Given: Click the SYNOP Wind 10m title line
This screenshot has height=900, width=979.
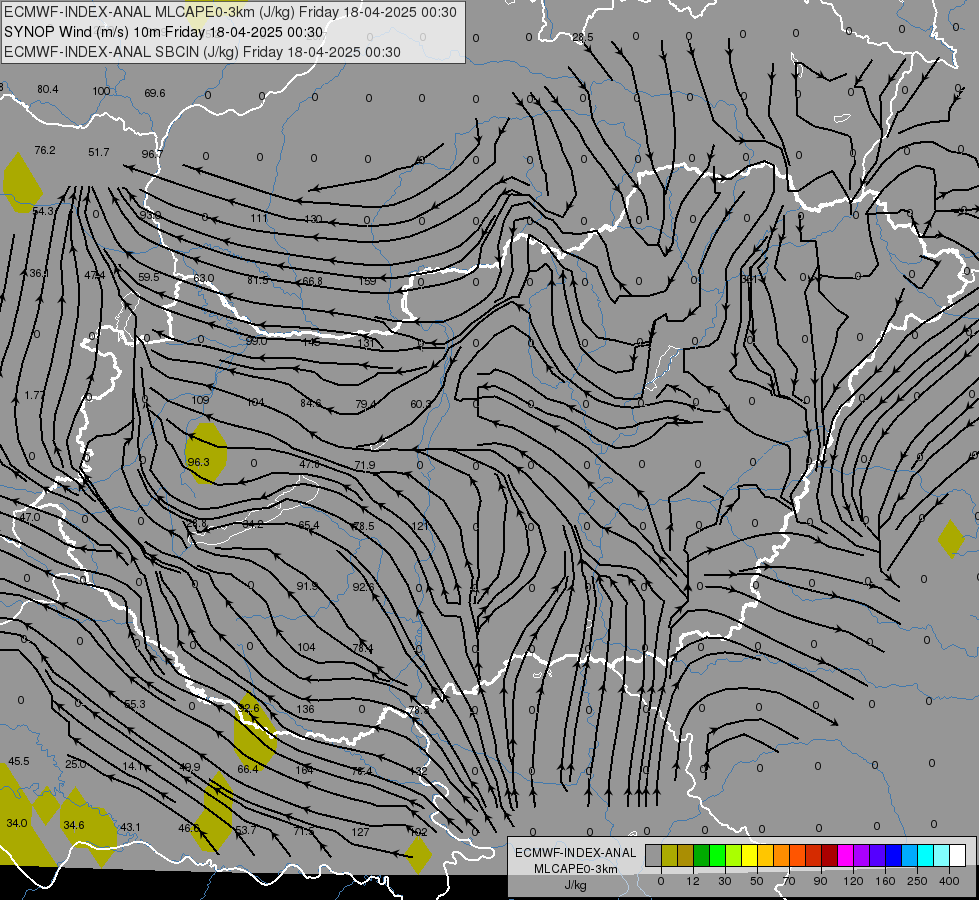Looking at the screenshot, I should 164,32.
